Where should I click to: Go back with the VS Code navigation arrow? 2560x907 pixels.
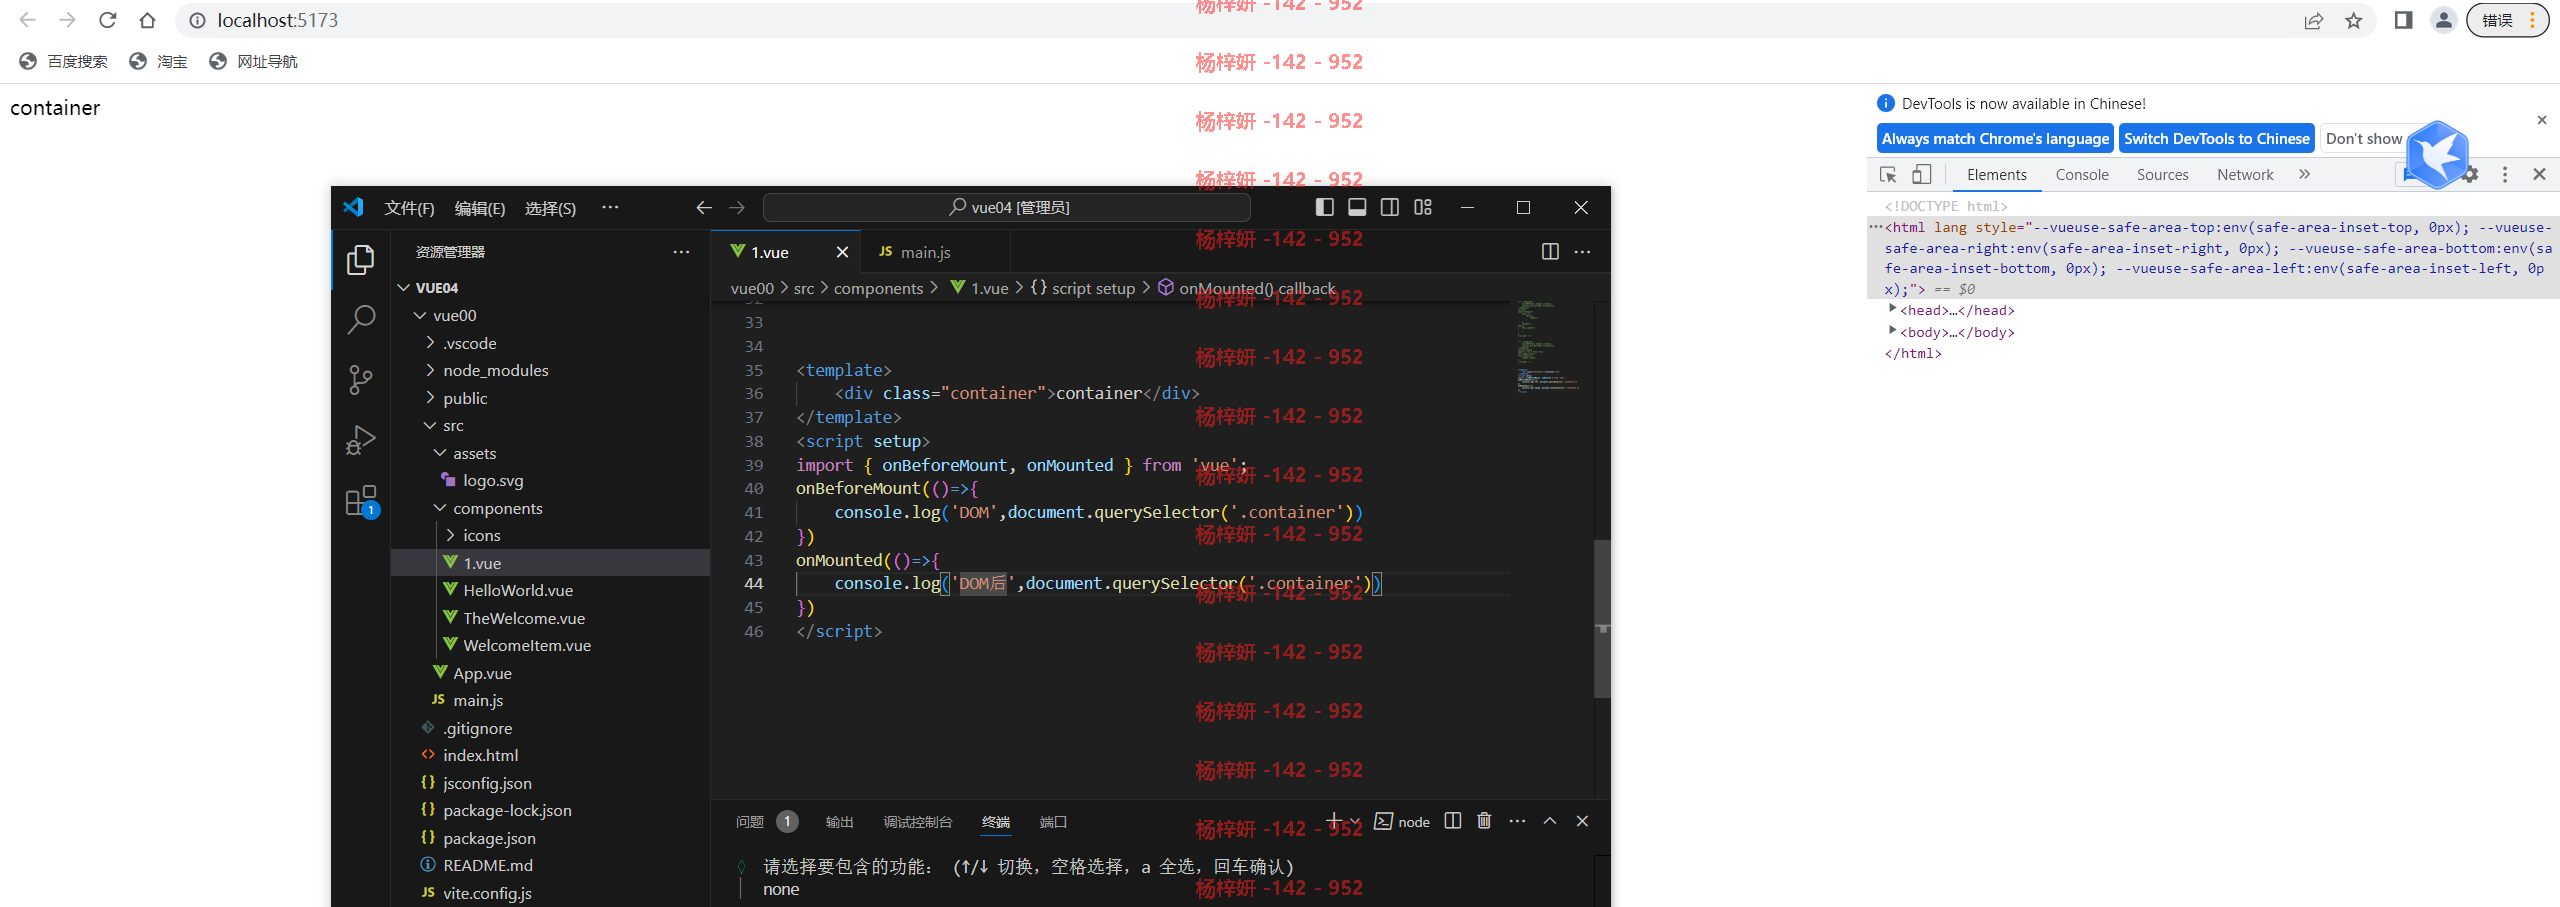coord(704,207)
